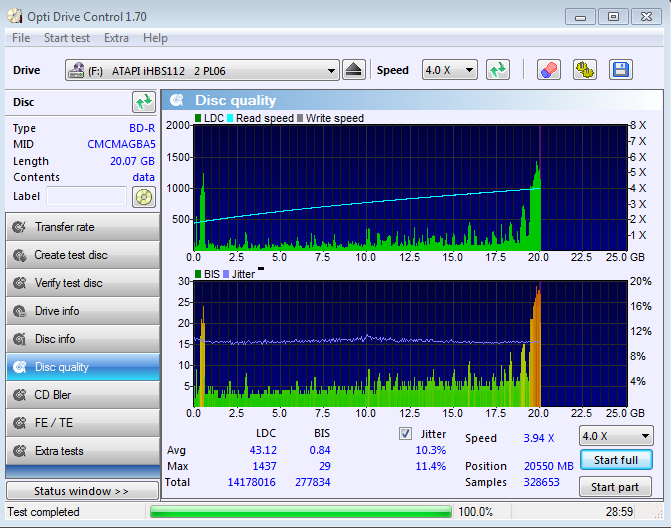
Task: Click the 100.0% progress label
Action: 475,512
